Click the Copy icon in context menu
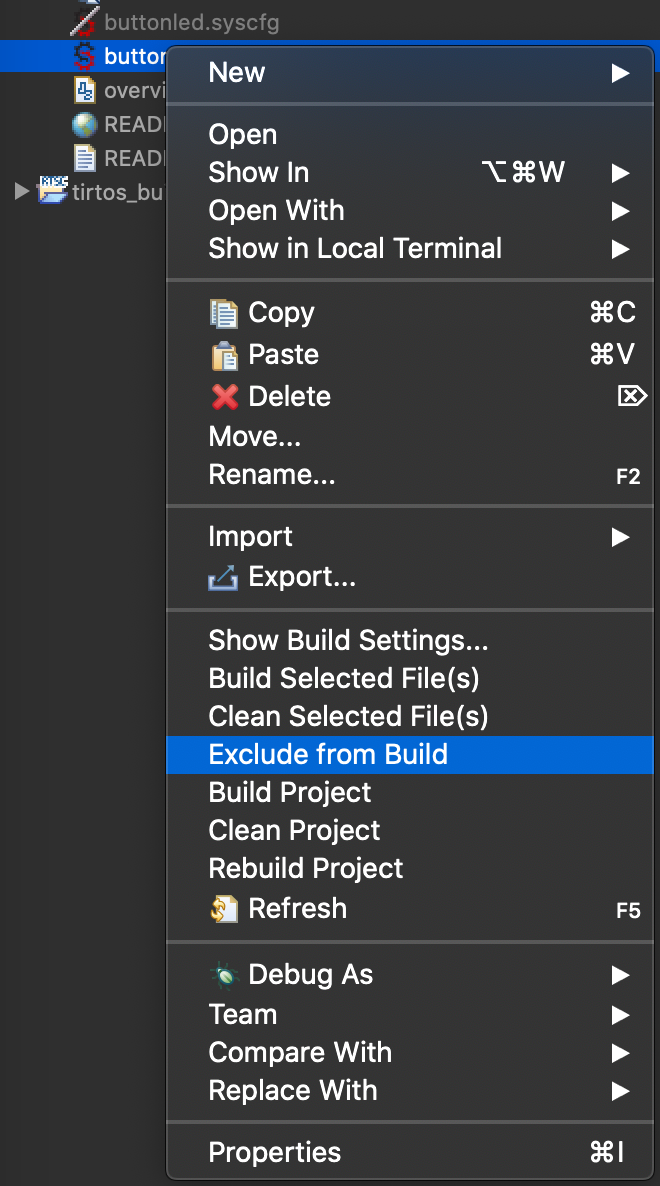The image size is (660, 1186). point(225,313)
